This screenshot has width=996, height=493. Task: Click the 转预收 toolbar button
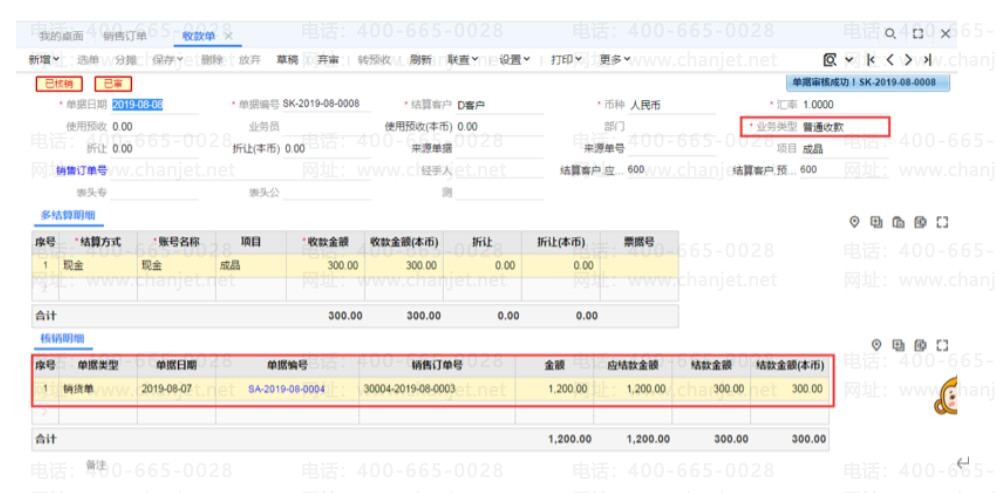pyautogui.click(x=374, y=60)
